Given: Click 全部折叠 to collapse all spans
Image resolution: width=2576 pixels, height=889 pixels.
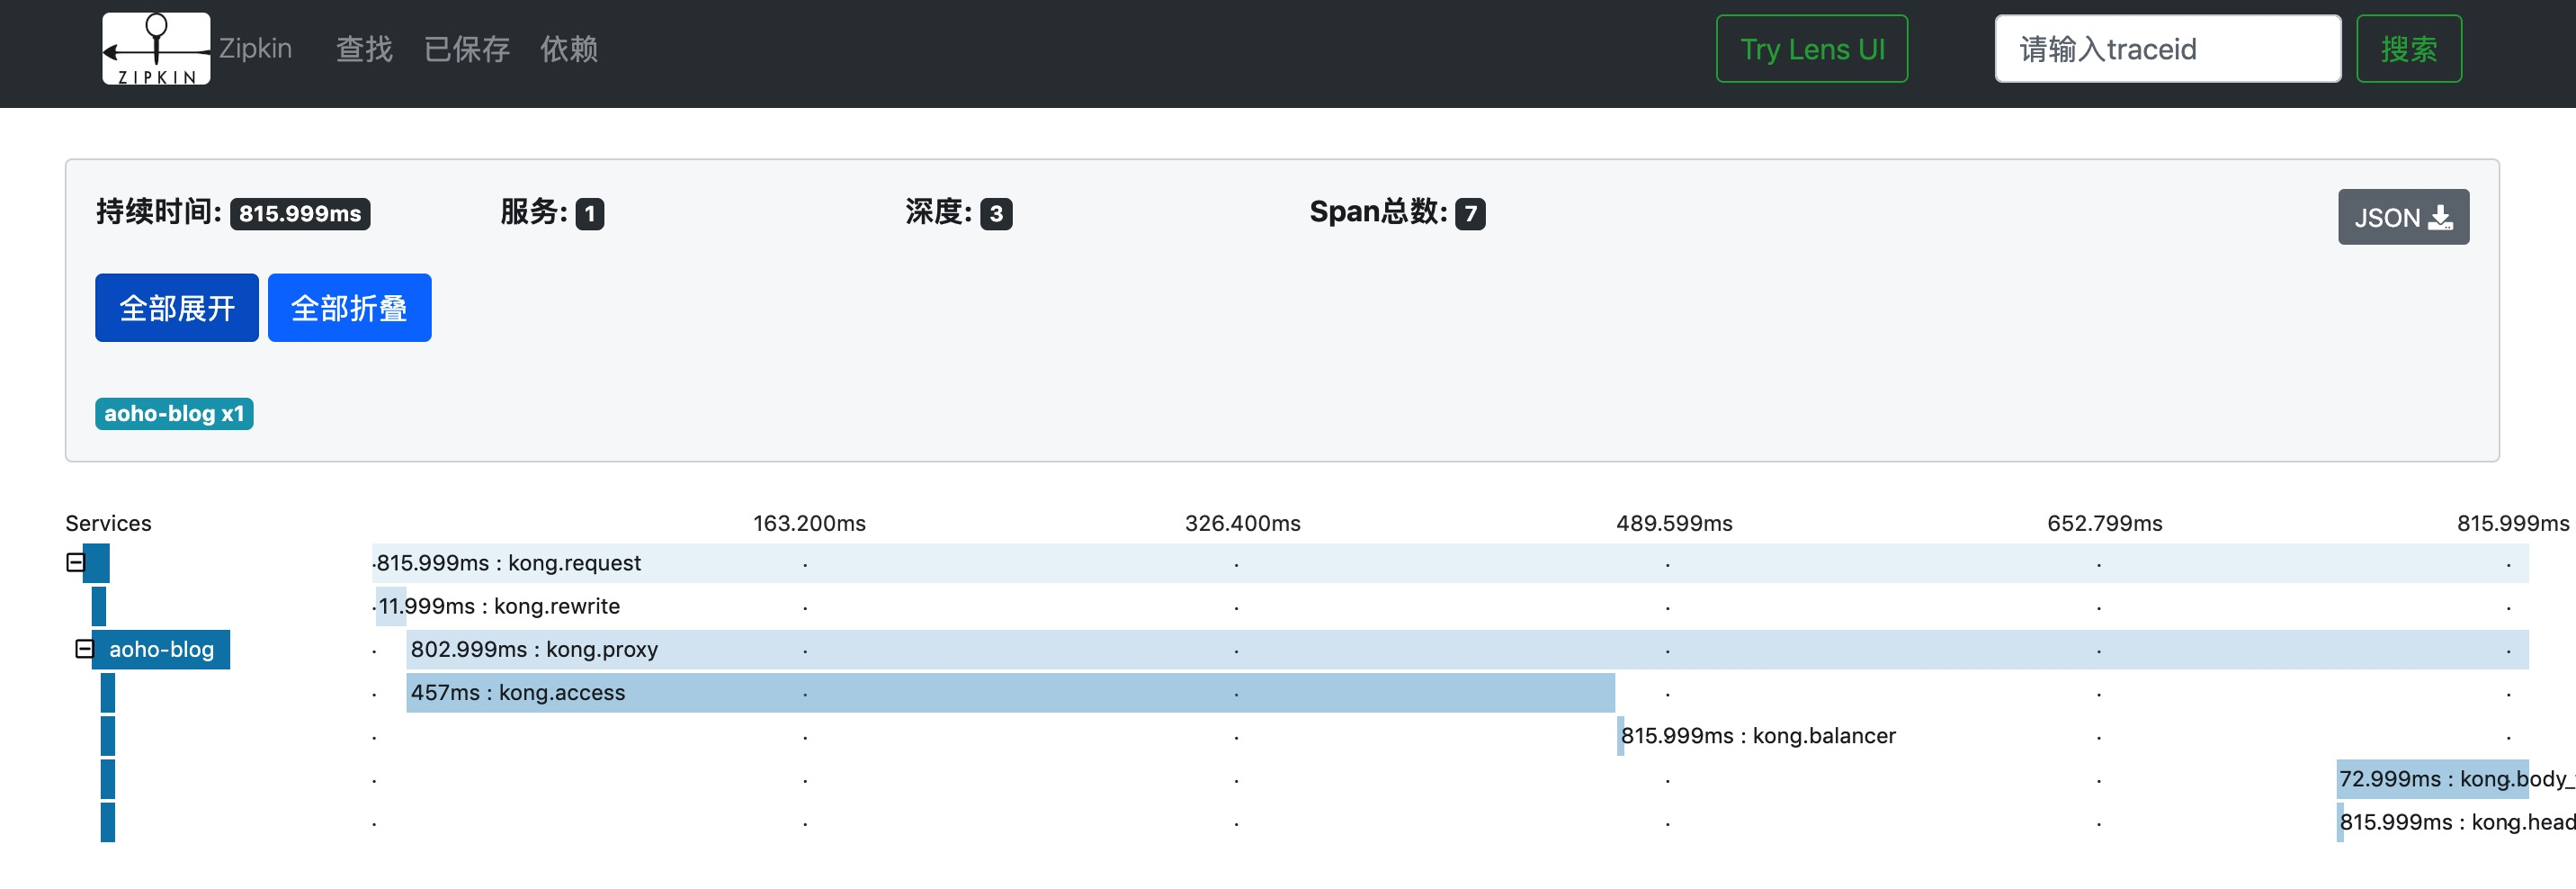Looking at the screenshot, I should coord(349,308).
